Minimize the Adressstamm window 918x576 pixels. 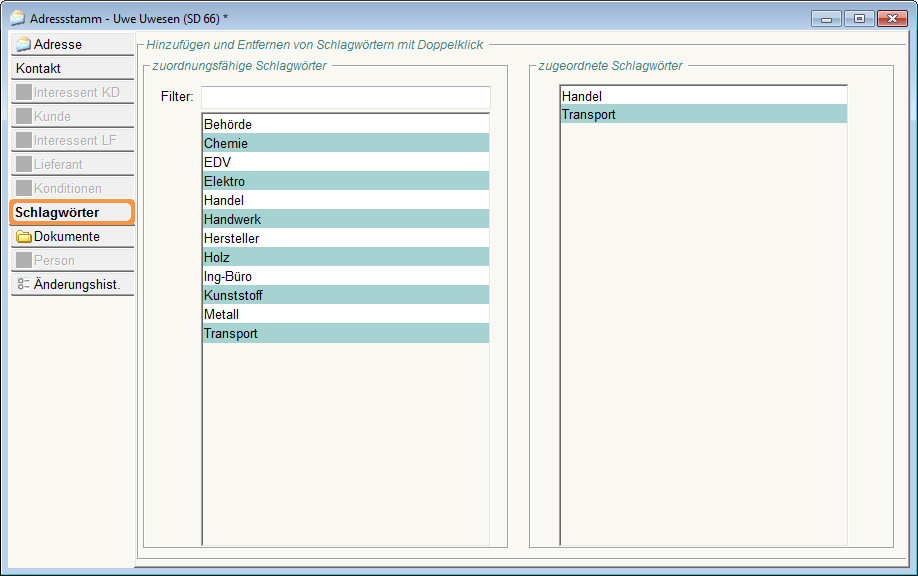[826, 19]
